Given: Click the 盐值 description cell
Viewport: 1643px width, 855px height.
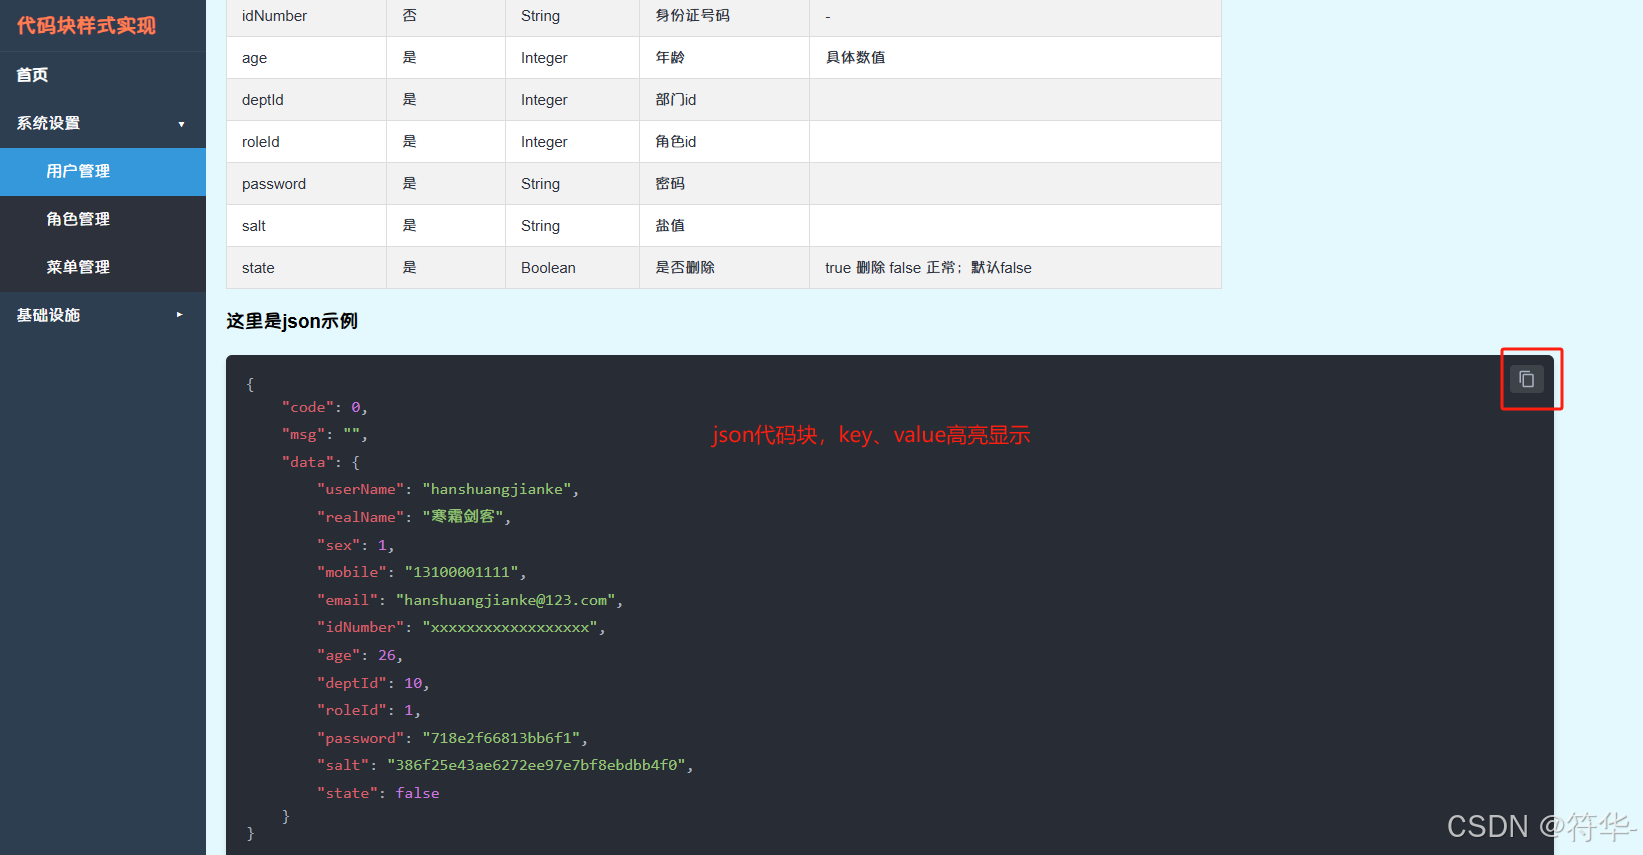Looking at the screenshot, I should coord(724,226).
